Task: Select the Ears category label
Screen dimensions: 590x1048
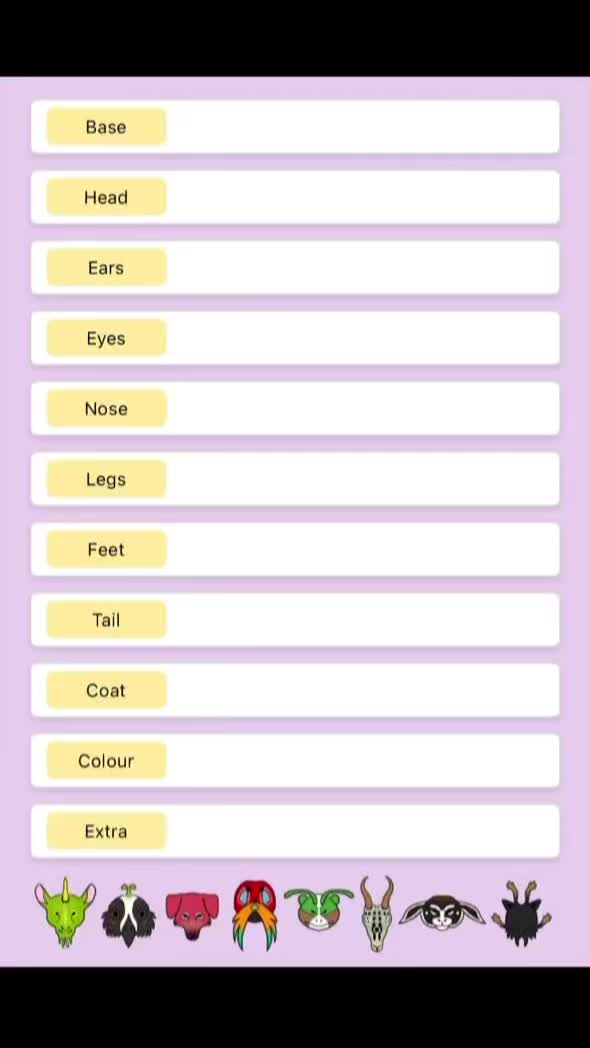Action: 106,268
